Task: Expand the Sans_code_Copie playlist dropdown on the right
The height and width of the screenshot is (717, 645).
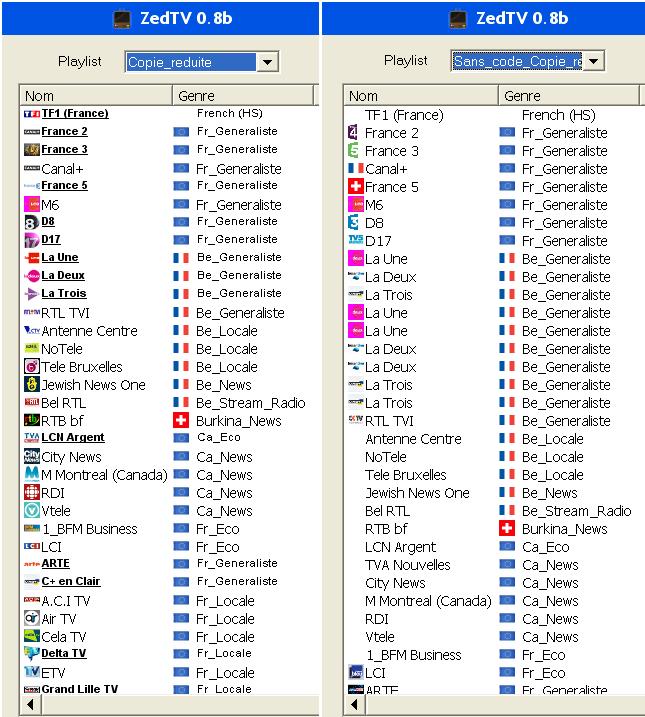Action: coord(594,62)
